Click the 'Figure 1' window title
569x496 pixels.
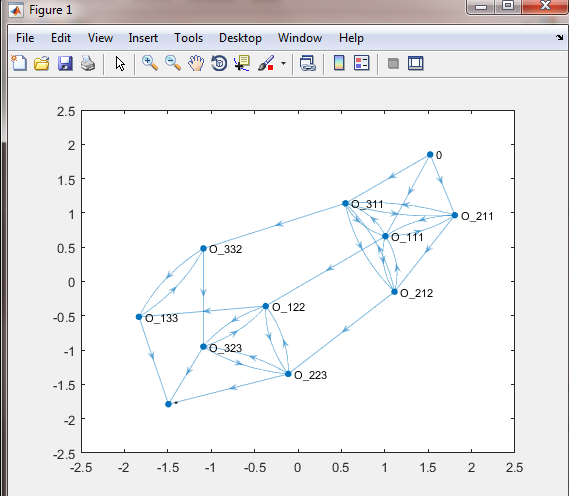click(x=51, y=10)
